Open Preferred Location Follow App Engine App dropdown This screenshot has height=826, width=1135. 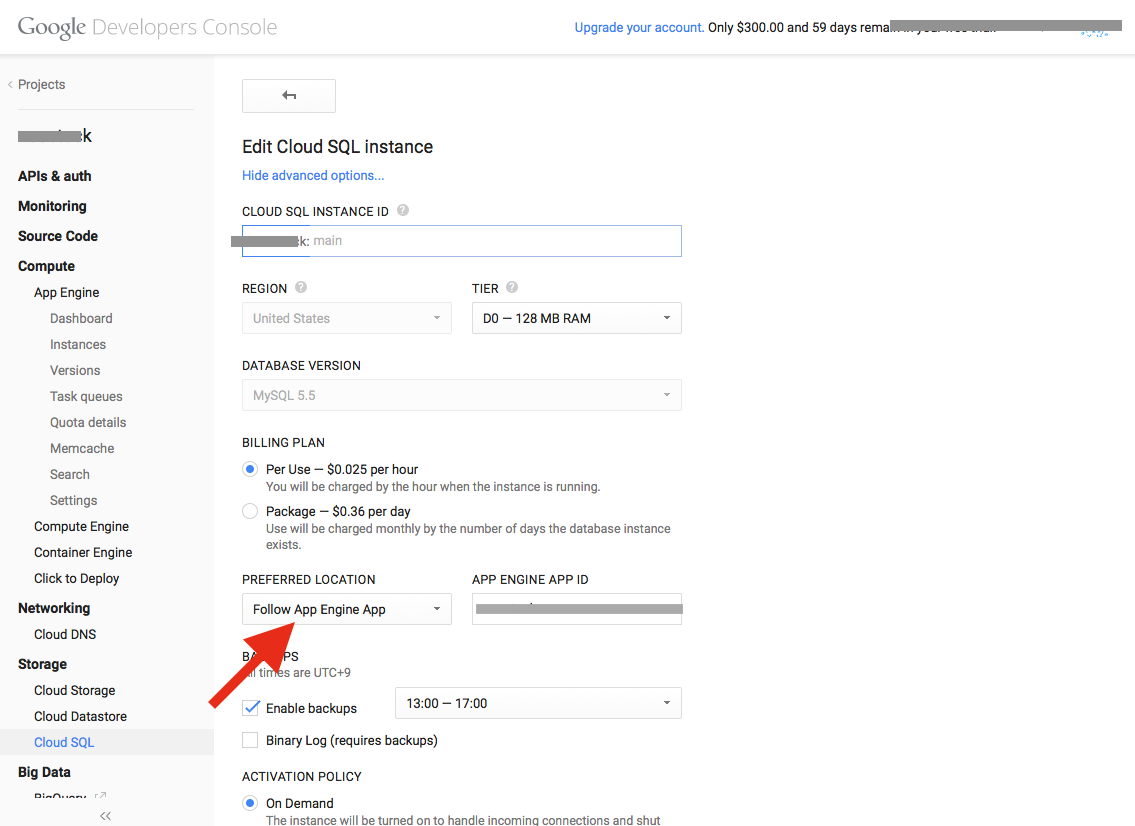pos(347,610)
